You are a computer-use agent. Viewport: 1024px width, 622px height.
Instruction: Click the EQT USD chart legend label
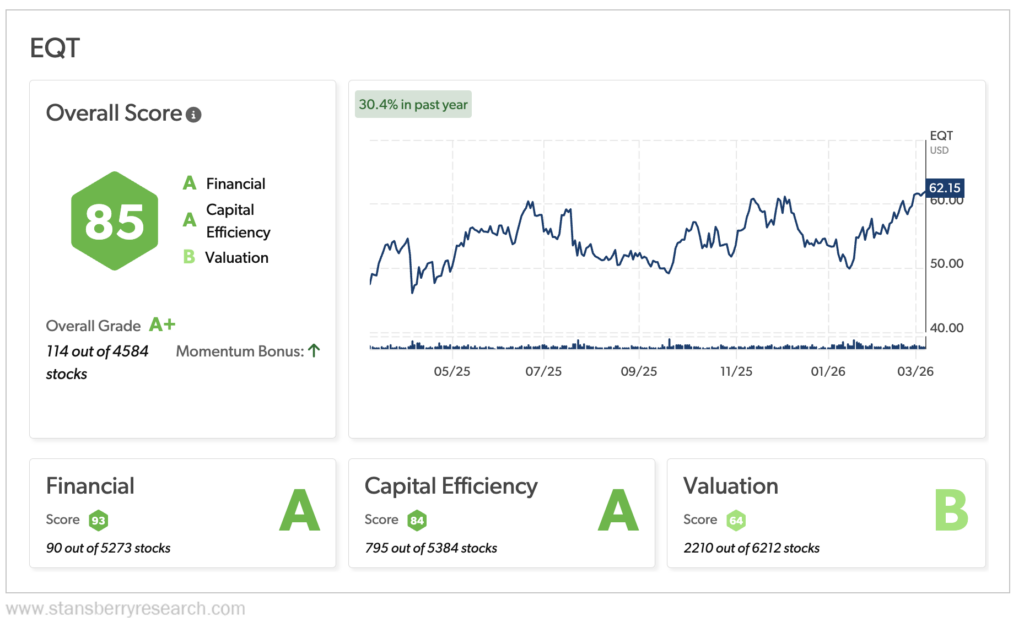tap(940, 140)
